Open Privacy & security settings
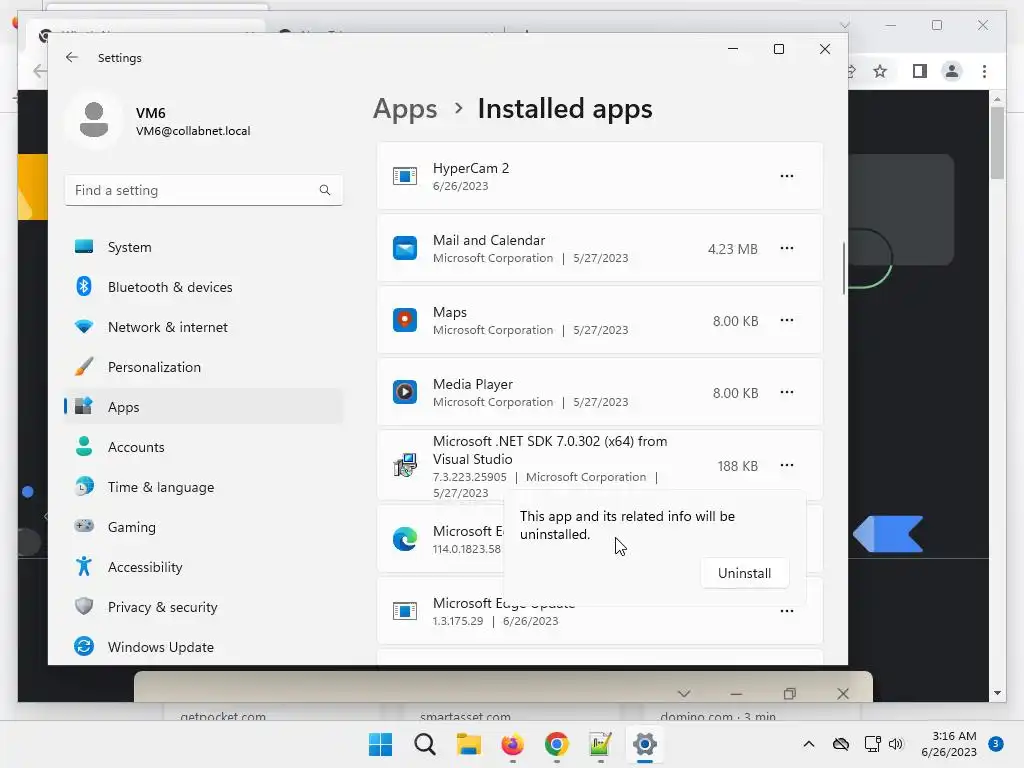Viewport: 1024px width, 768px height. [203, 607]
